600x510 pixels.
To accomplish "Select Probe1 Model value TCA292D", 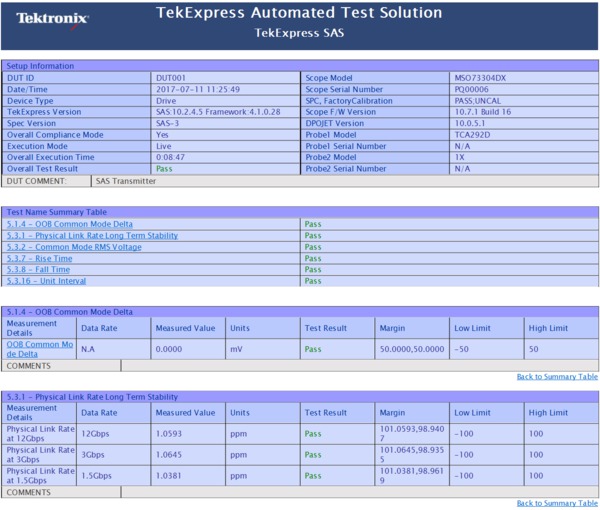I will pyautogui.click(x=472, y=135).
